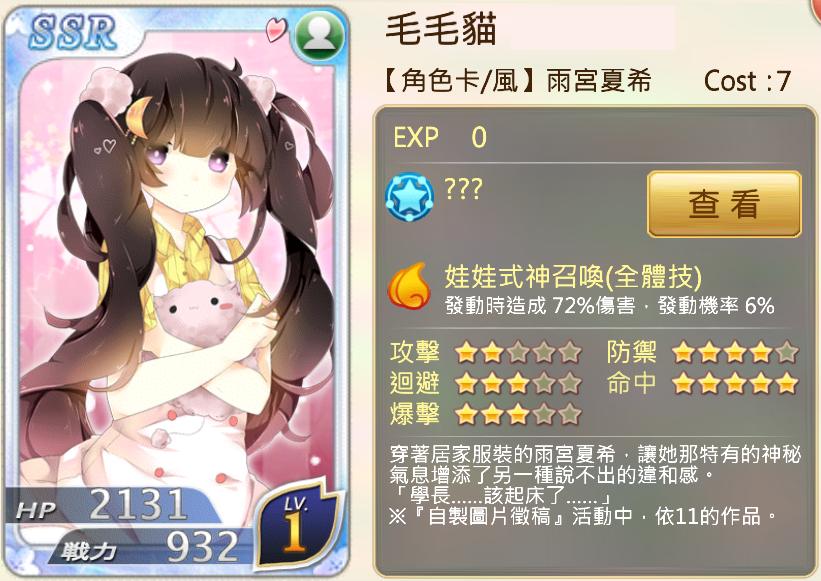The image size is (821, 581).
Task: Click the character card artwork
Action: tap(176, 293)
